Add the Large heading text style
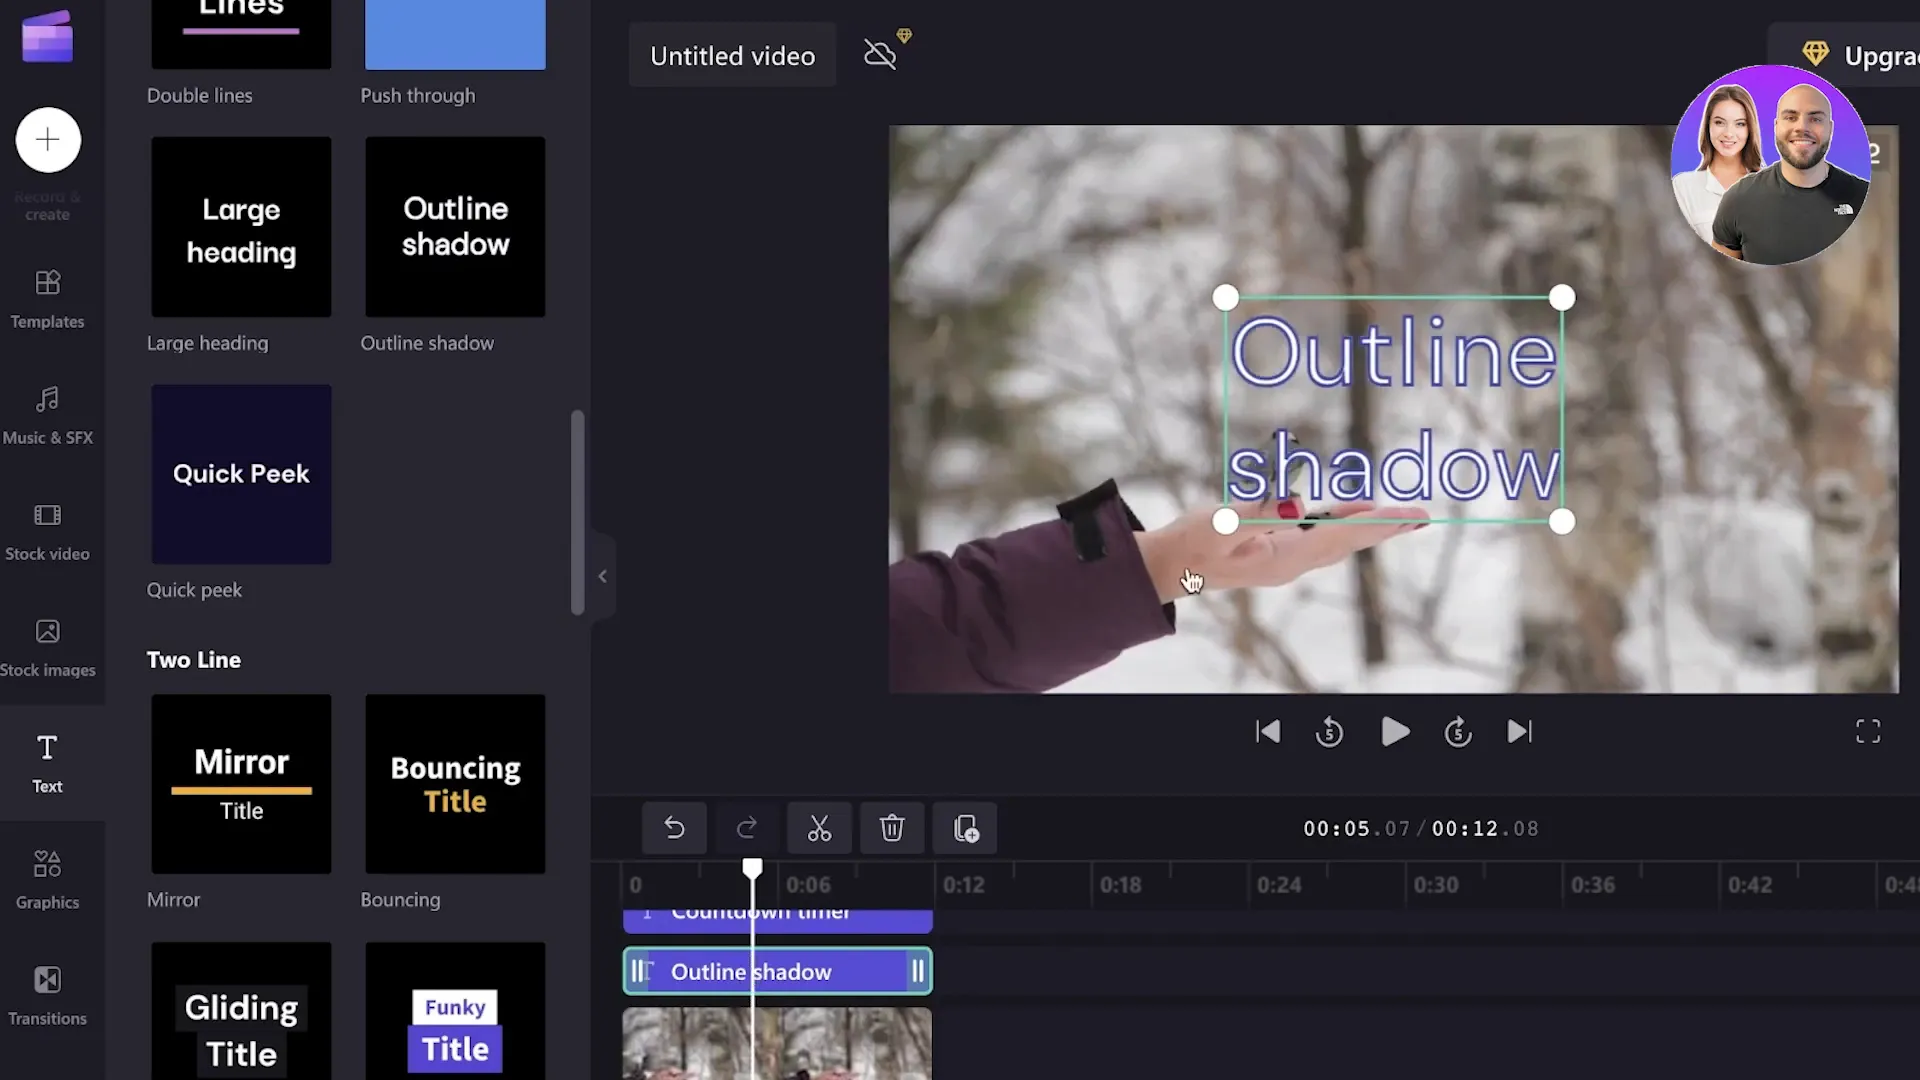This screenshot has width=1920, height=1080. point(241,227)
